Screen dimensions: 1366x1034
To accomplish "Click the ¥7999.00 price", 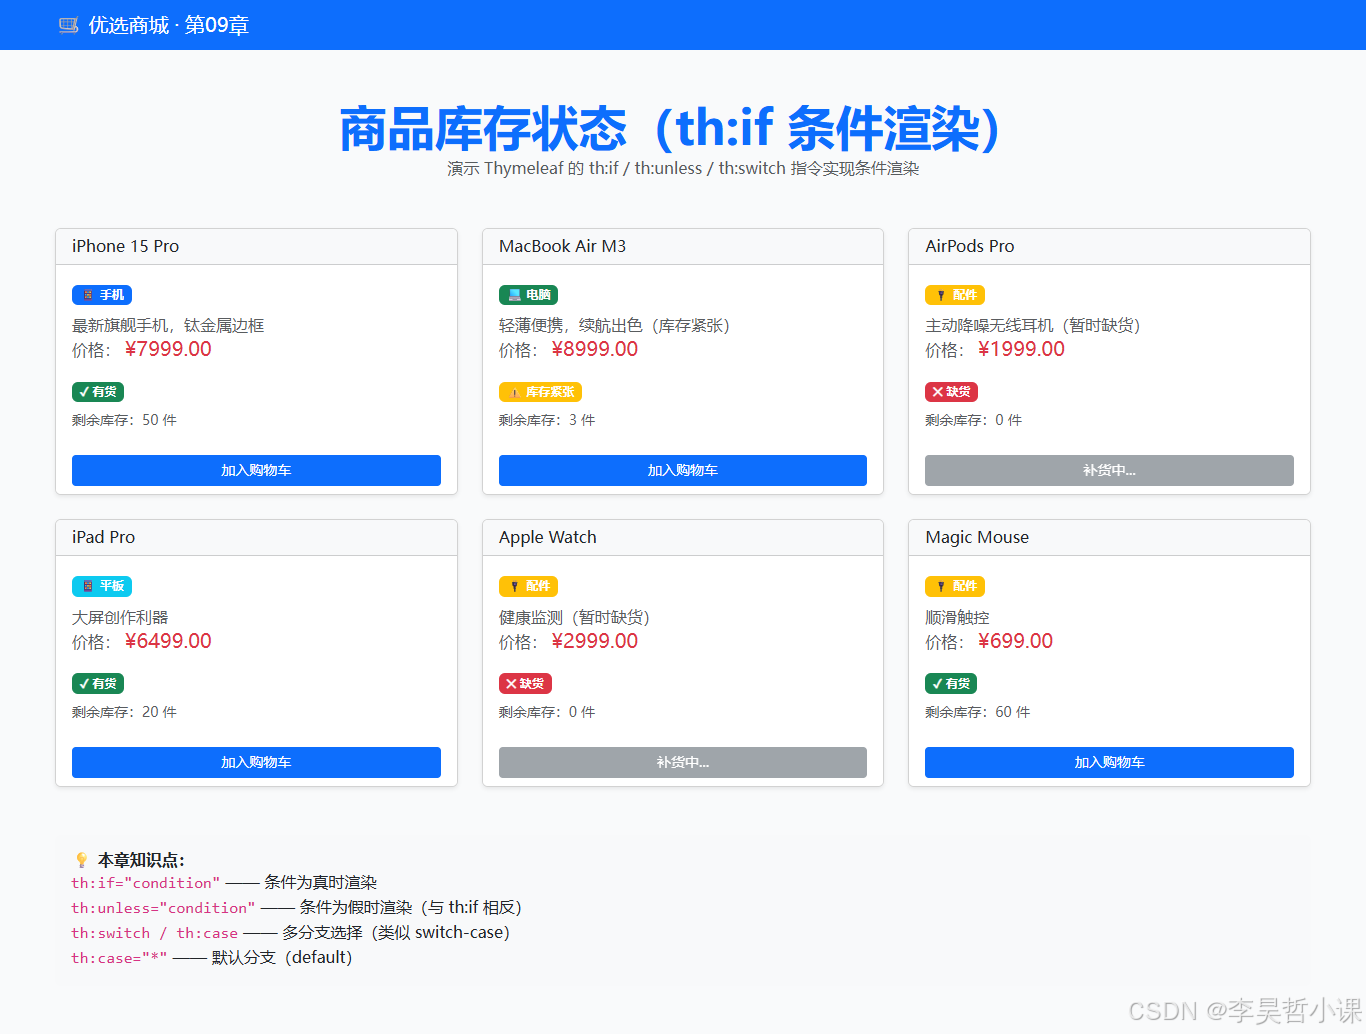I will pos(168,349).
